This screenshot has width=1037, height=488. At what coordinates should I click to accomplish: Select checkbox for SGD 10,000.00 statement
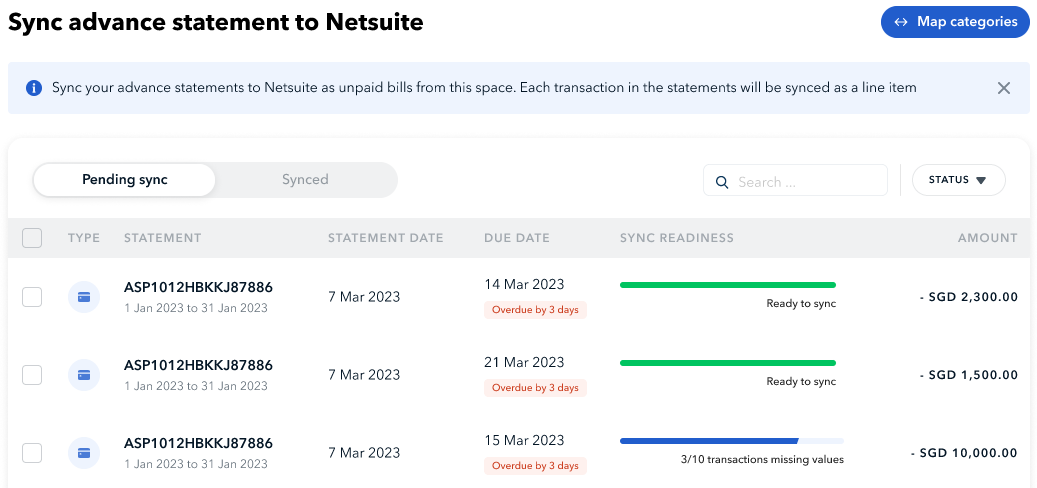(x=32, y=453)
